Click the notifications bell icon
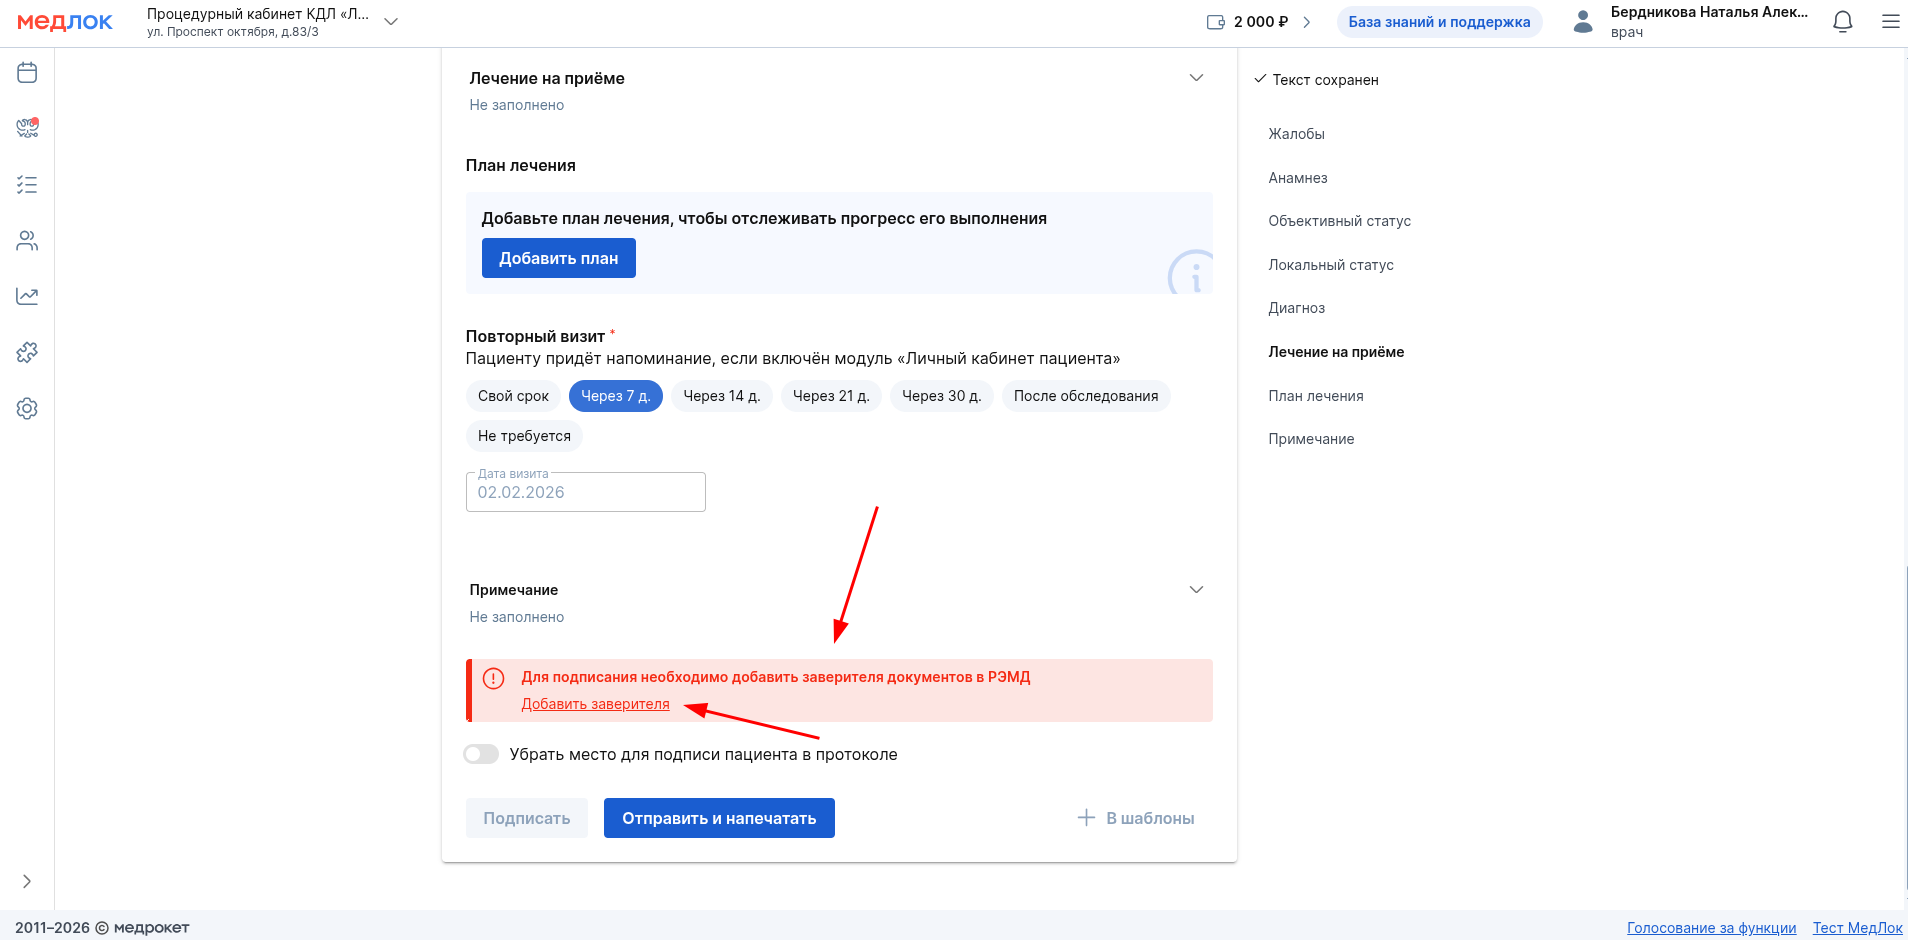This screenshot has width=1908, height=940. point(1842,22)
